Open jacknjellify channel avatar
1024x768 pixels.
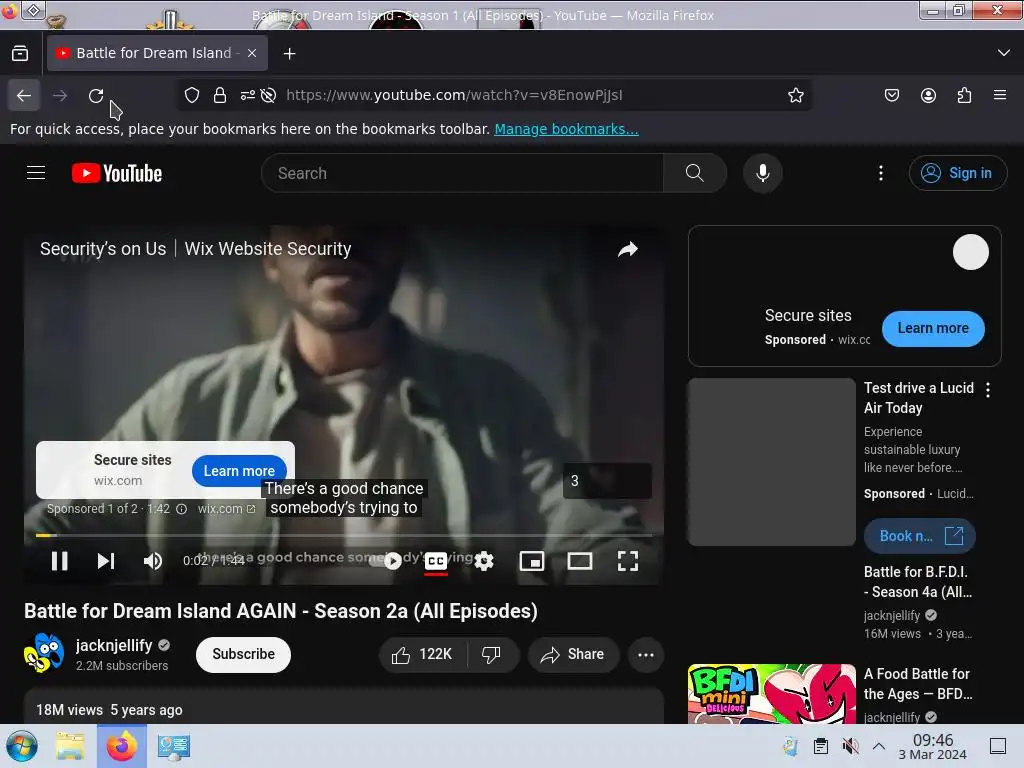(44, 653)
